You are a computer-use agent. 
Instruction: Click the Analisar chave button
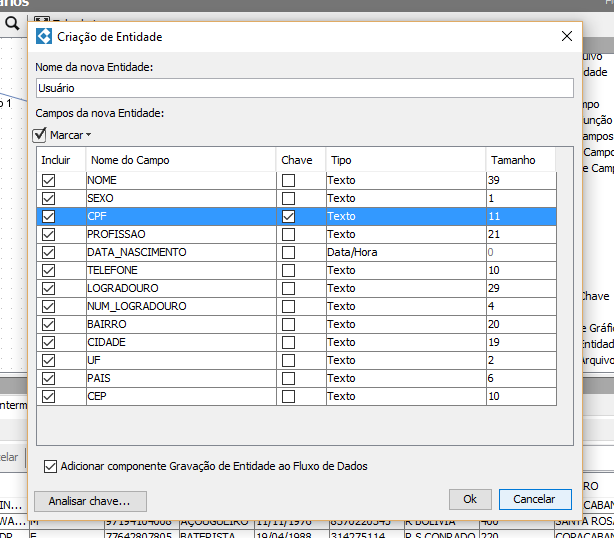point(90,499)
